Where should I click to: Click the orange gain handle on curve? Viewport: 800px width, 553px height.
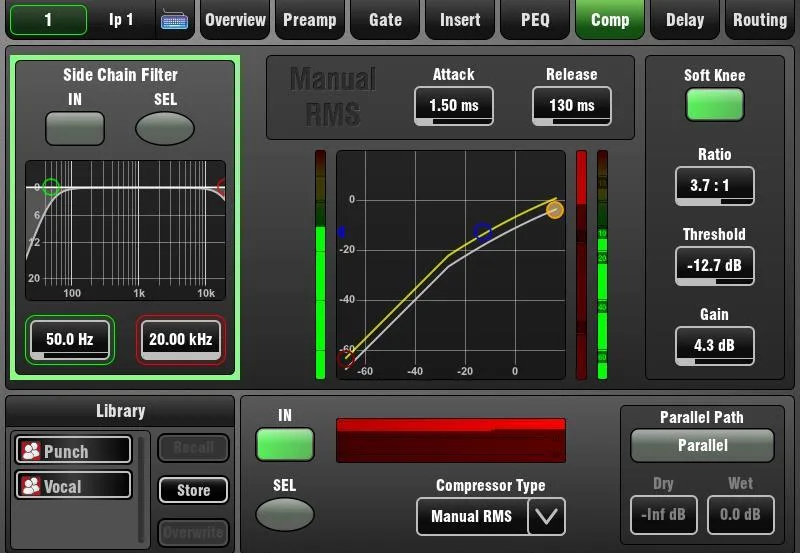click(555, 210)
